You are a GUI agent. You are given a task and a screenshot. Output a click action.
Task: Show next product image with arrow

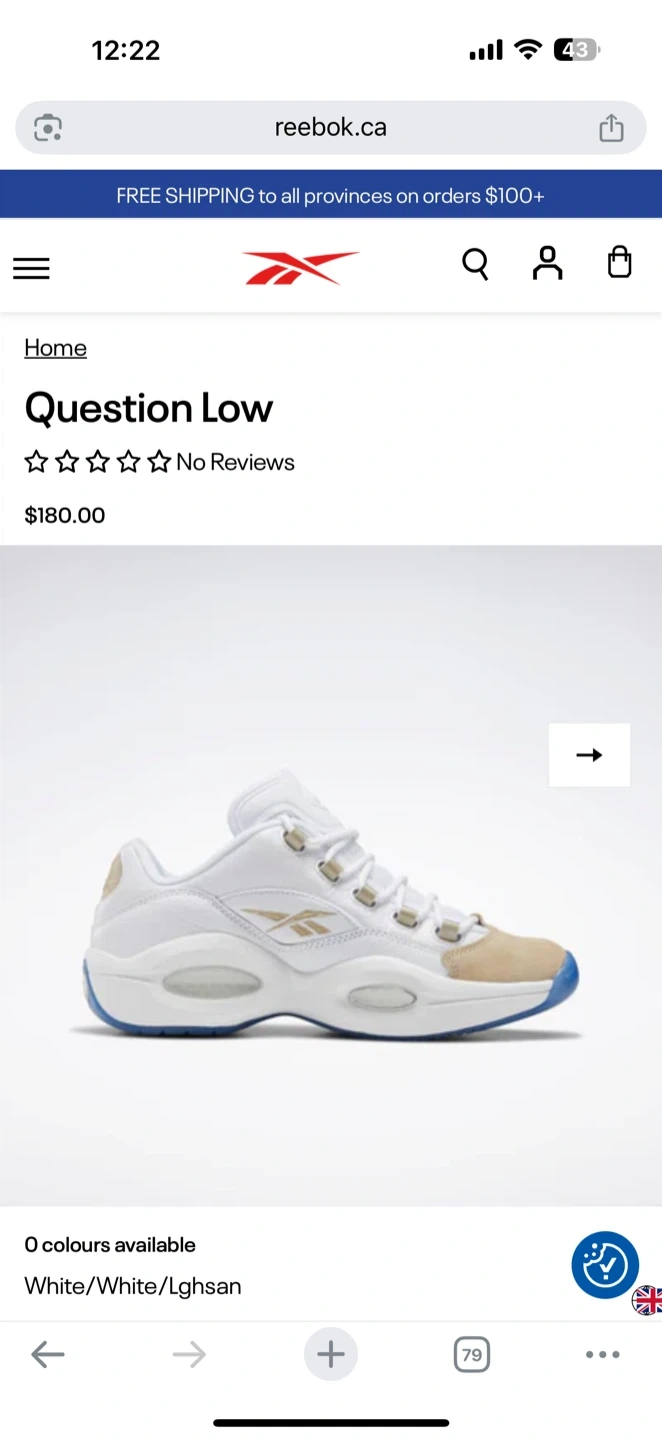(590, 755)
